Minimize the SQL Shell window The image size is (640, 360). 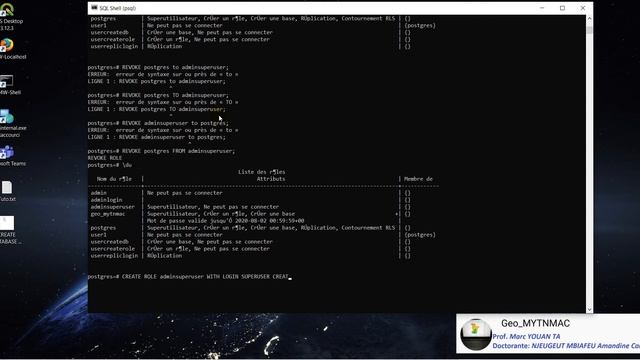click(542, 8)
